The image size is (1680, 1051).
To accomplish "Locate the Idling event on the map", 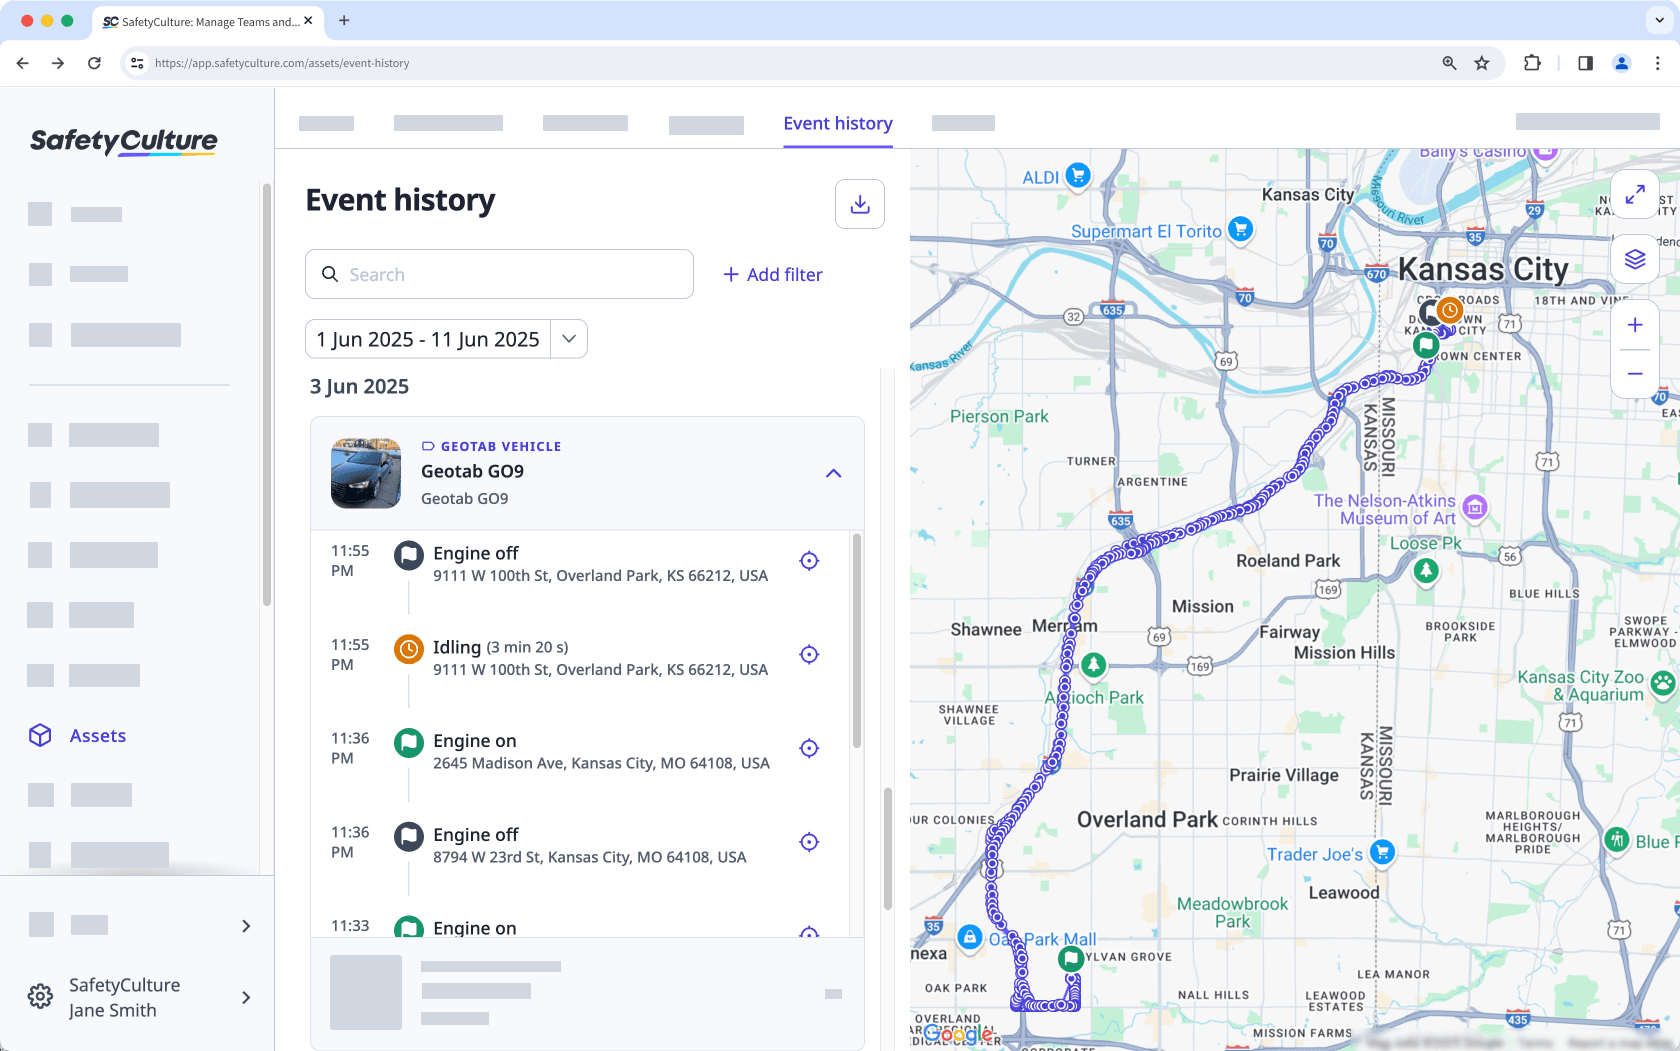I will [809, 655].
